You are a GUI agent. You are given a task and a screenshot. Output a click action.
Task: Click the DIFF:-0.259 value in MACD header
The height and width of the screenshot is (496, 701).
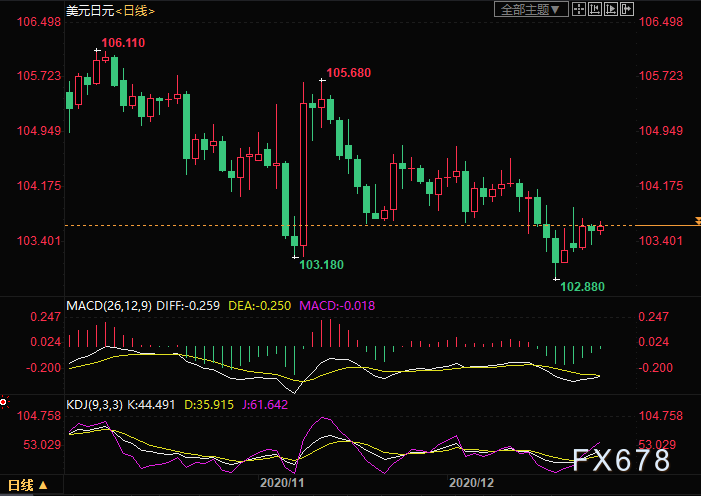pos(197,304)
